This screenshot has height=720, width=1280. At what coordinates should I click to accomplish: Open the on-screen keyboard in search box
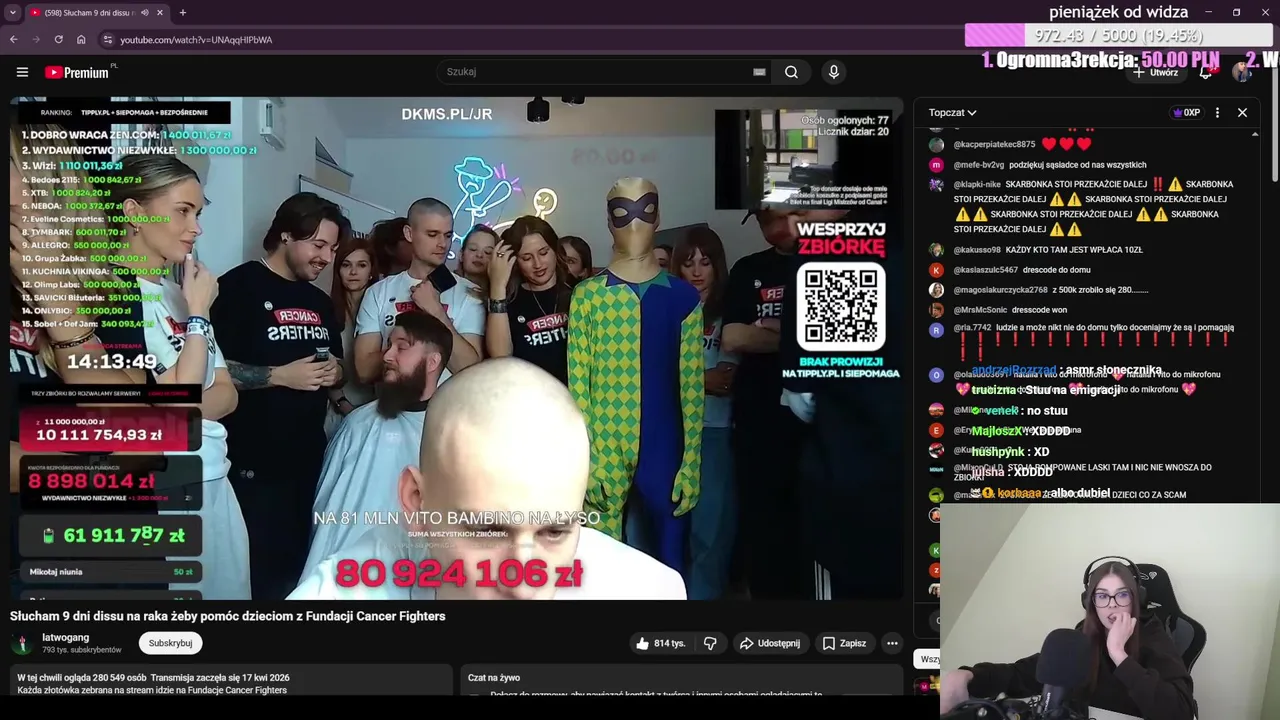(759, 72)
